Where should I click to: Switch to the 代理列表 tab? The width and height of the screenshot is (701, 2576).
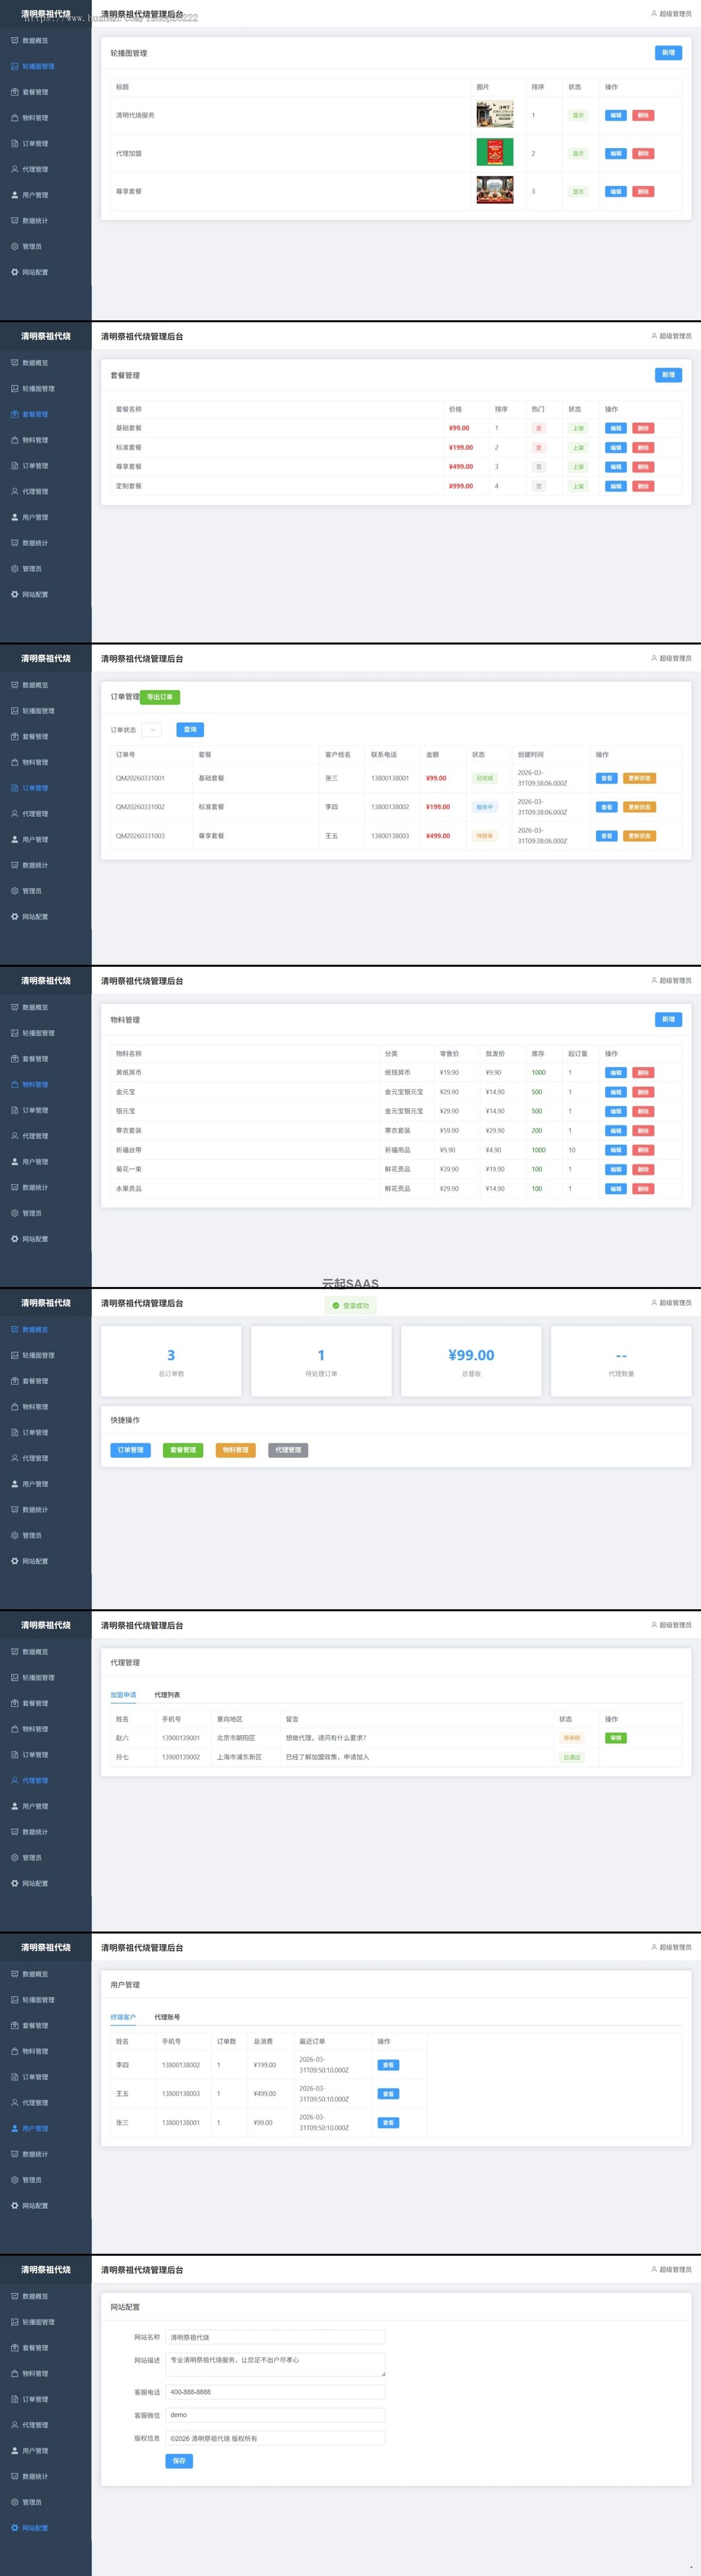pyautogui.click(x=167, y=1695)
